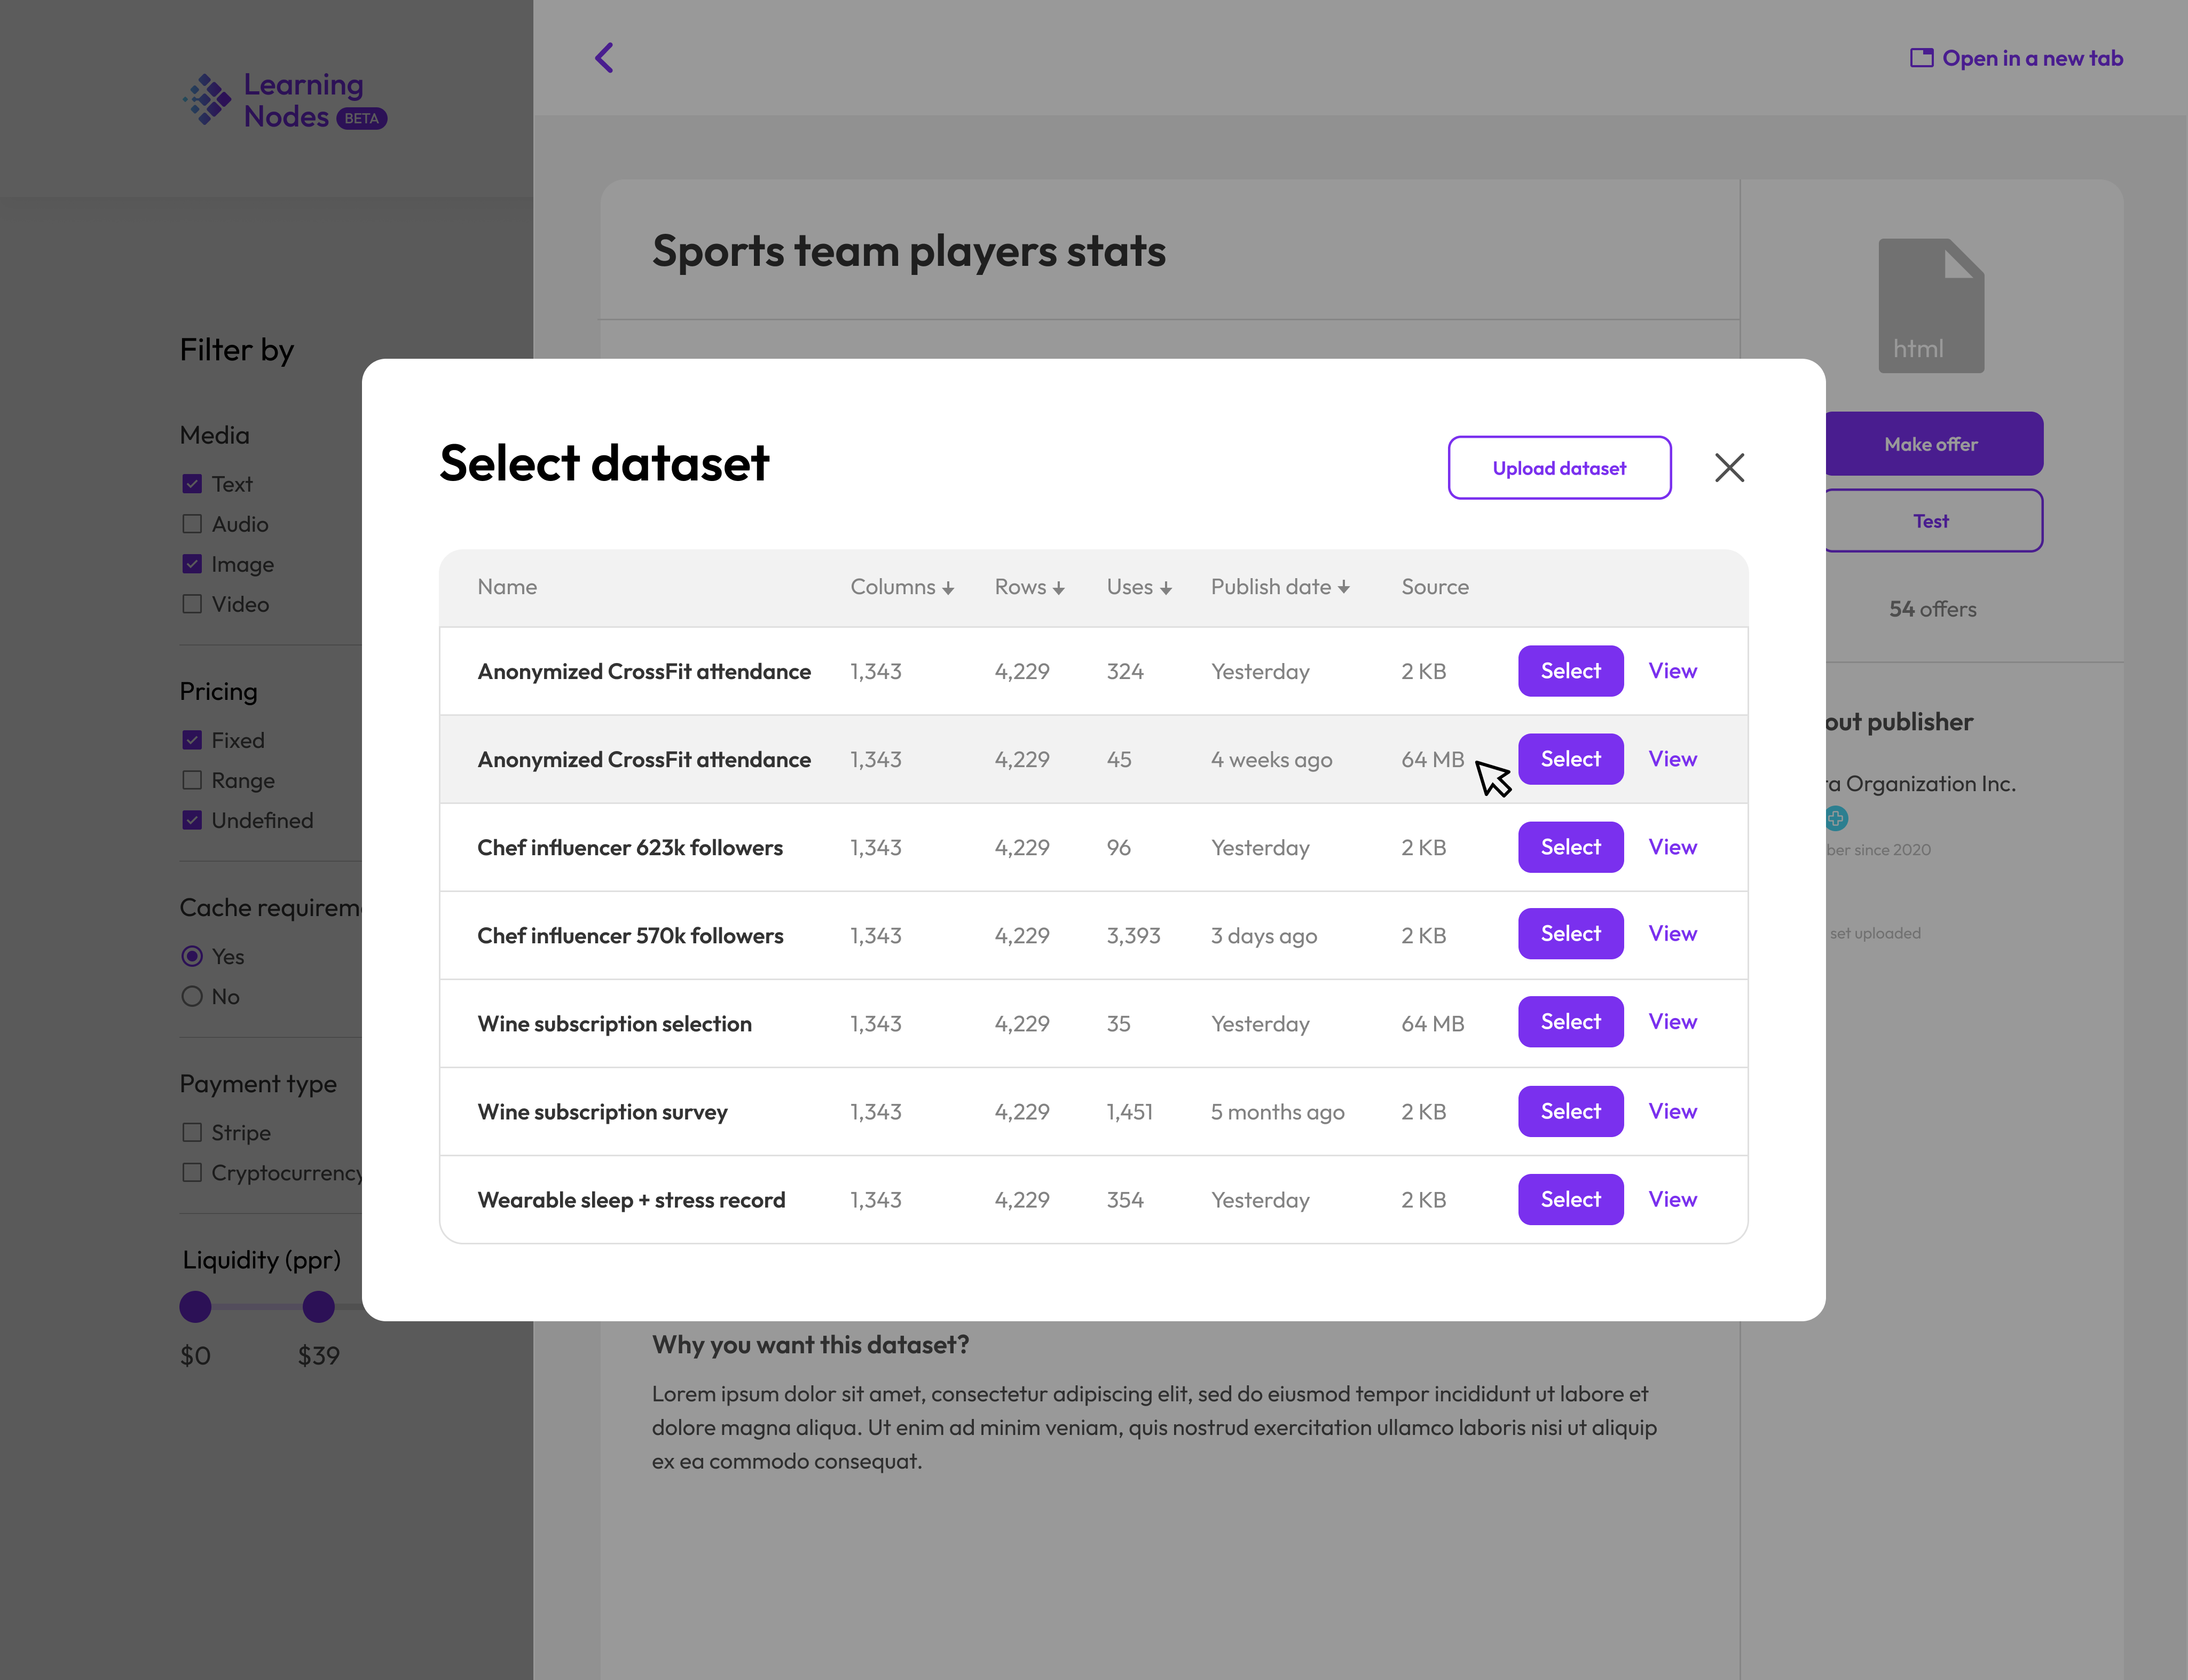2188x1680 pixels.
Task: Select the Chef influencer 570k followers dataset
Action: click(x=1570, y=933)
